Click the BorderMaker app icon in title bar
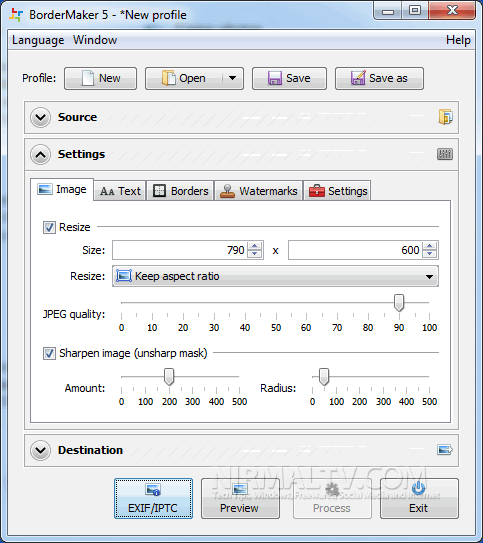The image size is (483, 543). click(x=16, y=15)
